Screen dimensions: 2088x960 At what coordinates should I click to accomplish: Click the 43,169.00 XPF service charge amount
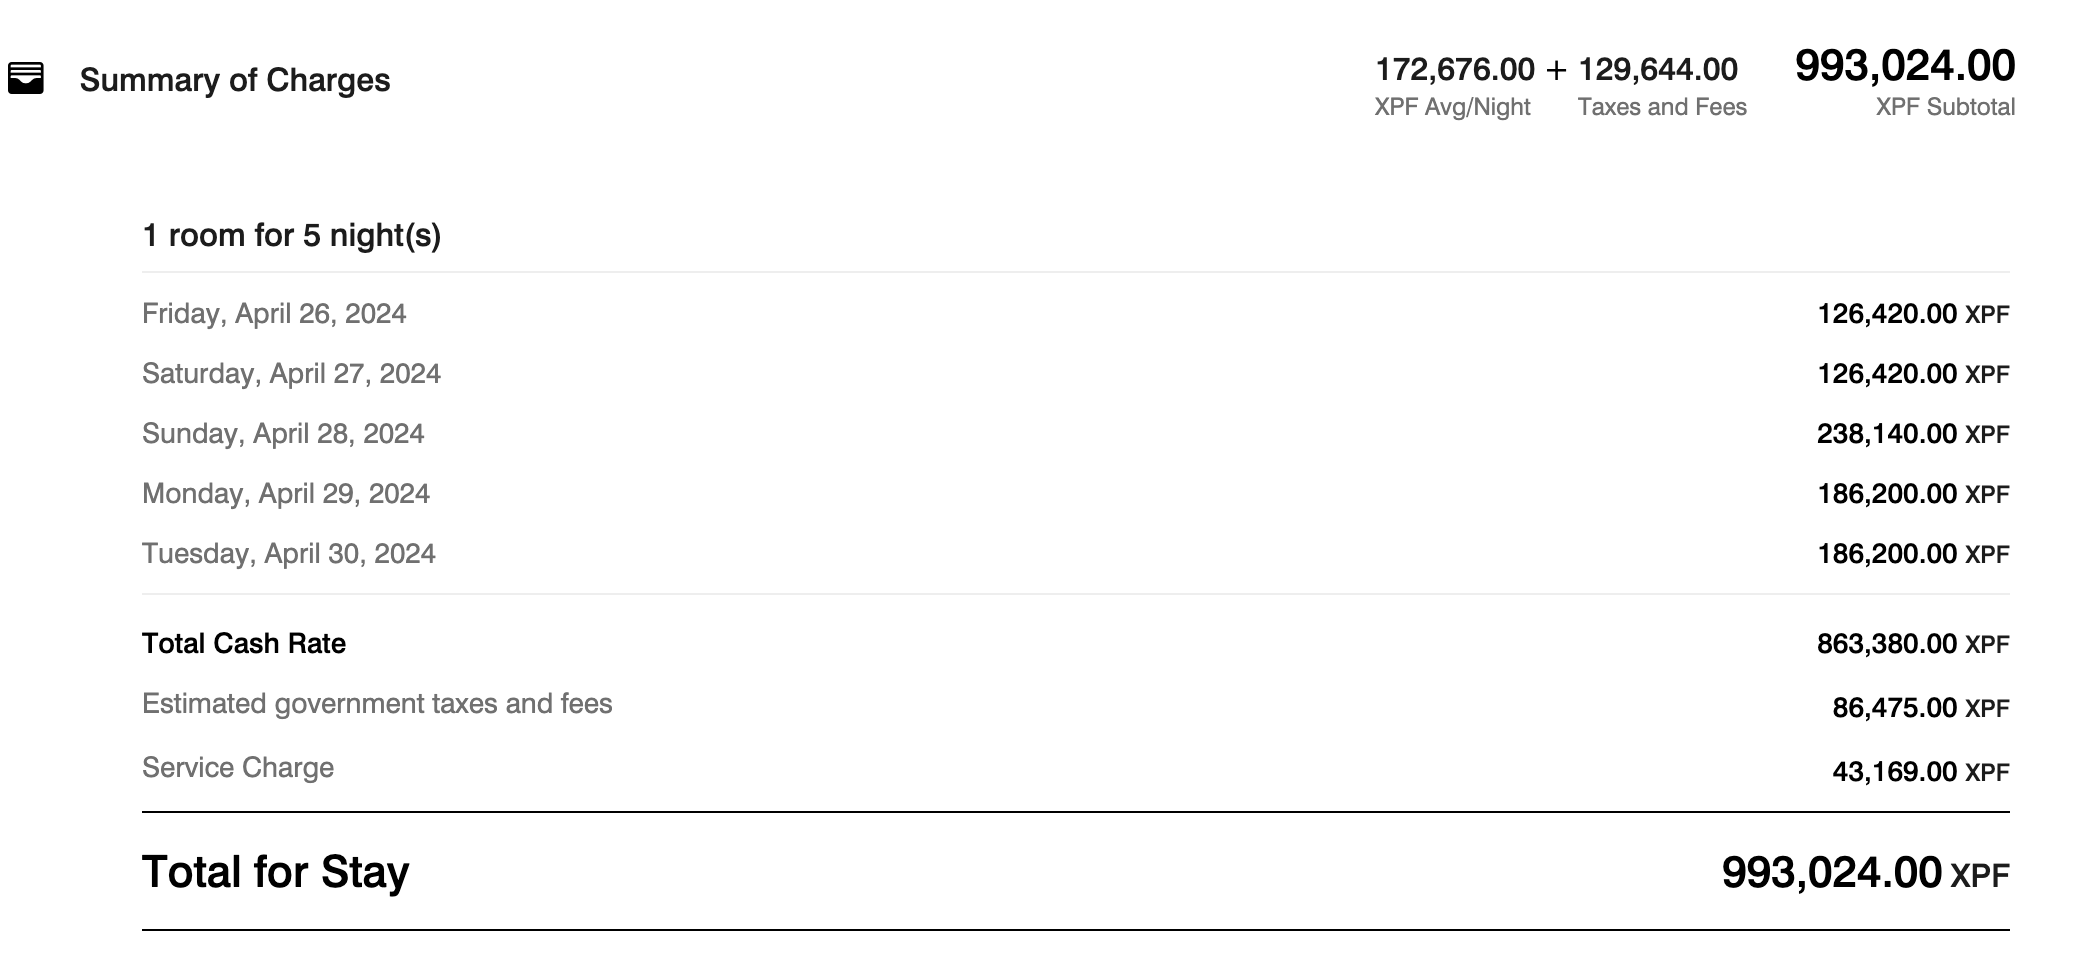click(1921, 772)
